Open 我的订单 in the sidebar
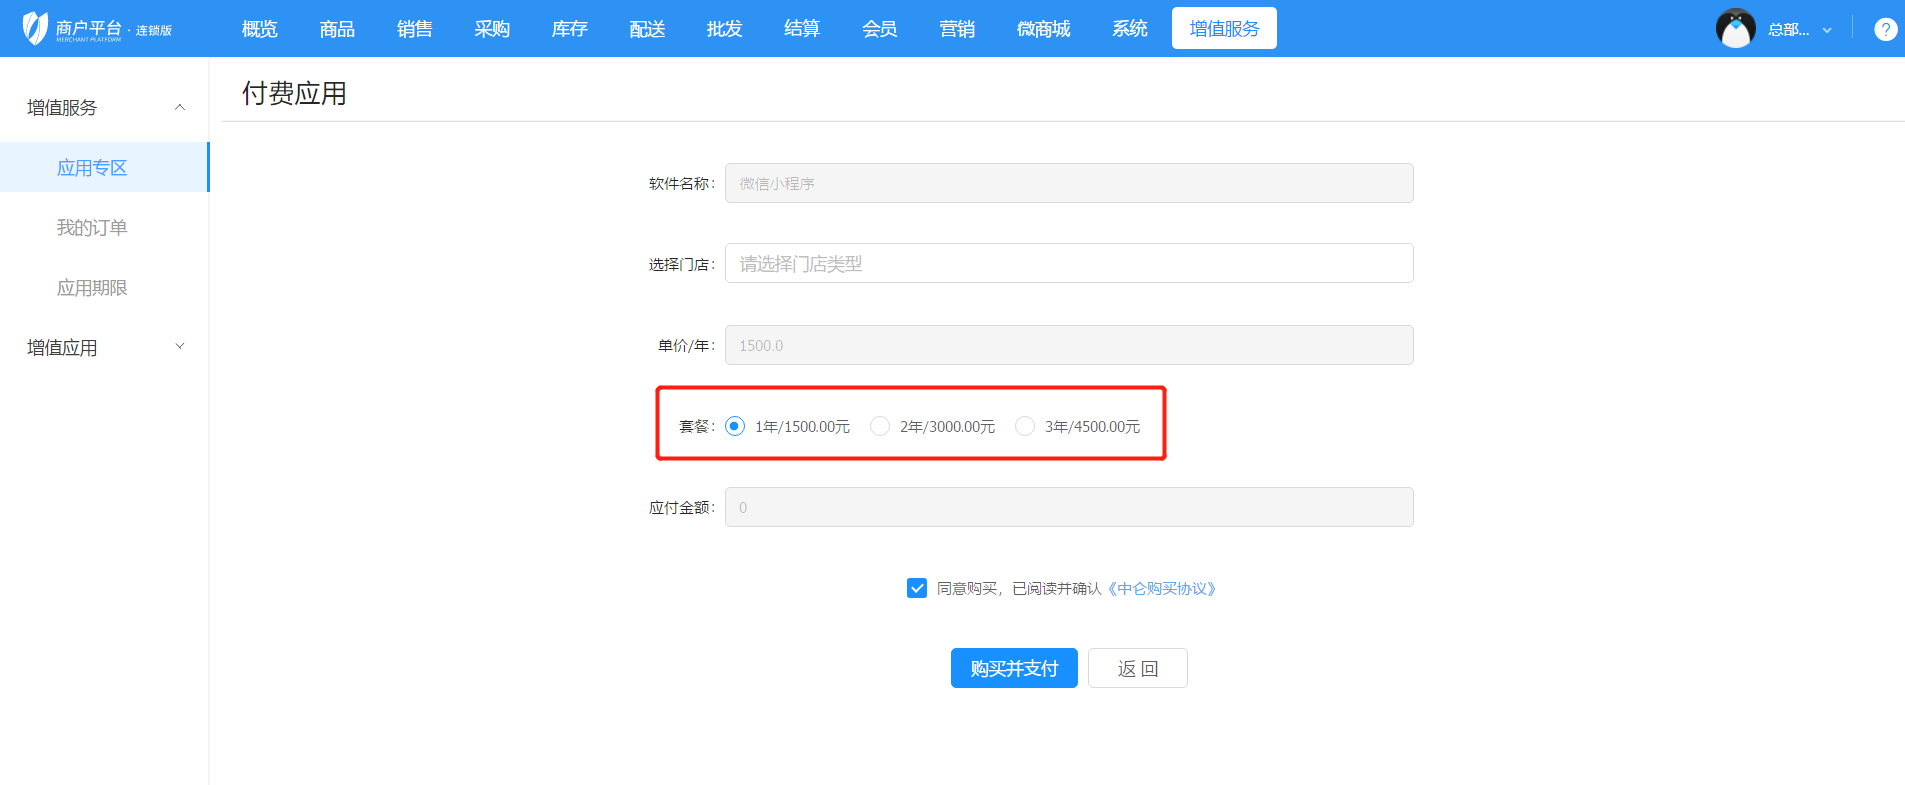The width and height of the screenshot is (1905, 785). tap(92, 228)
